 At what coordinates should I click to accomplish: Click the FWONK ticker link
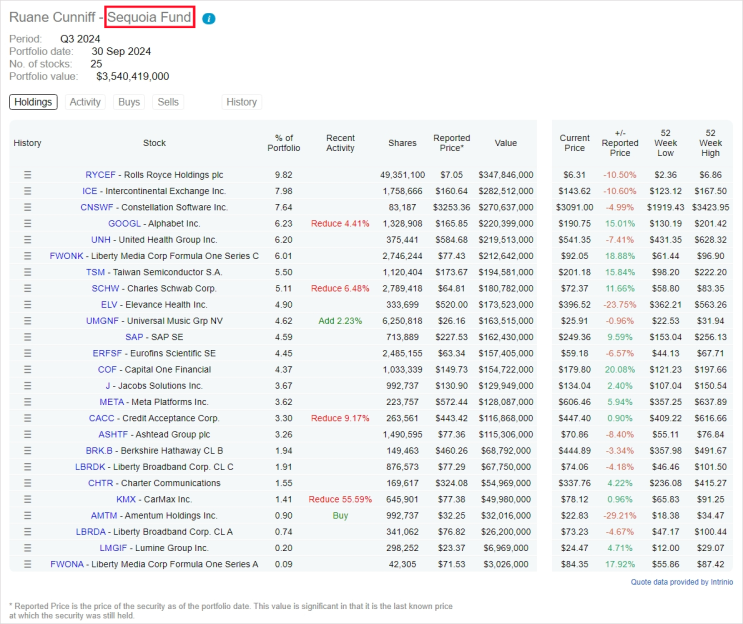[x=66, y=256]
